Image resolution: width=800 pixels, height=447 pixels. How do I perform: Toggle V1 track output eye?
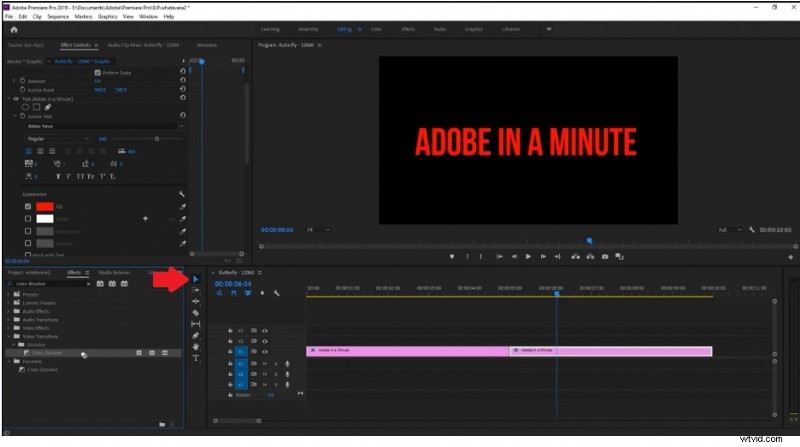[x=265, y=352]
